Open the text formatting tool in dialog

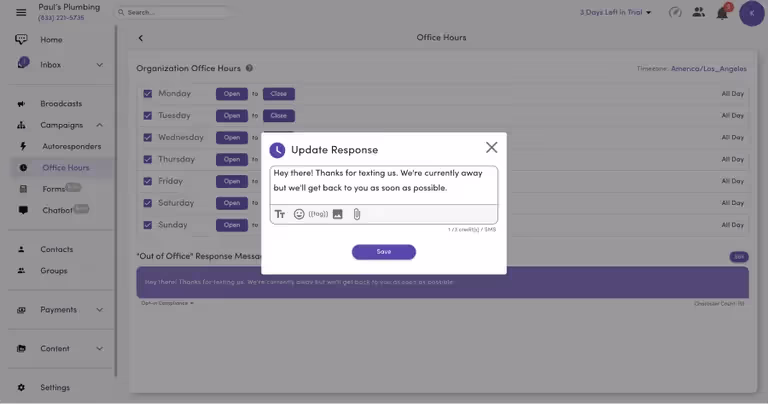280,214
